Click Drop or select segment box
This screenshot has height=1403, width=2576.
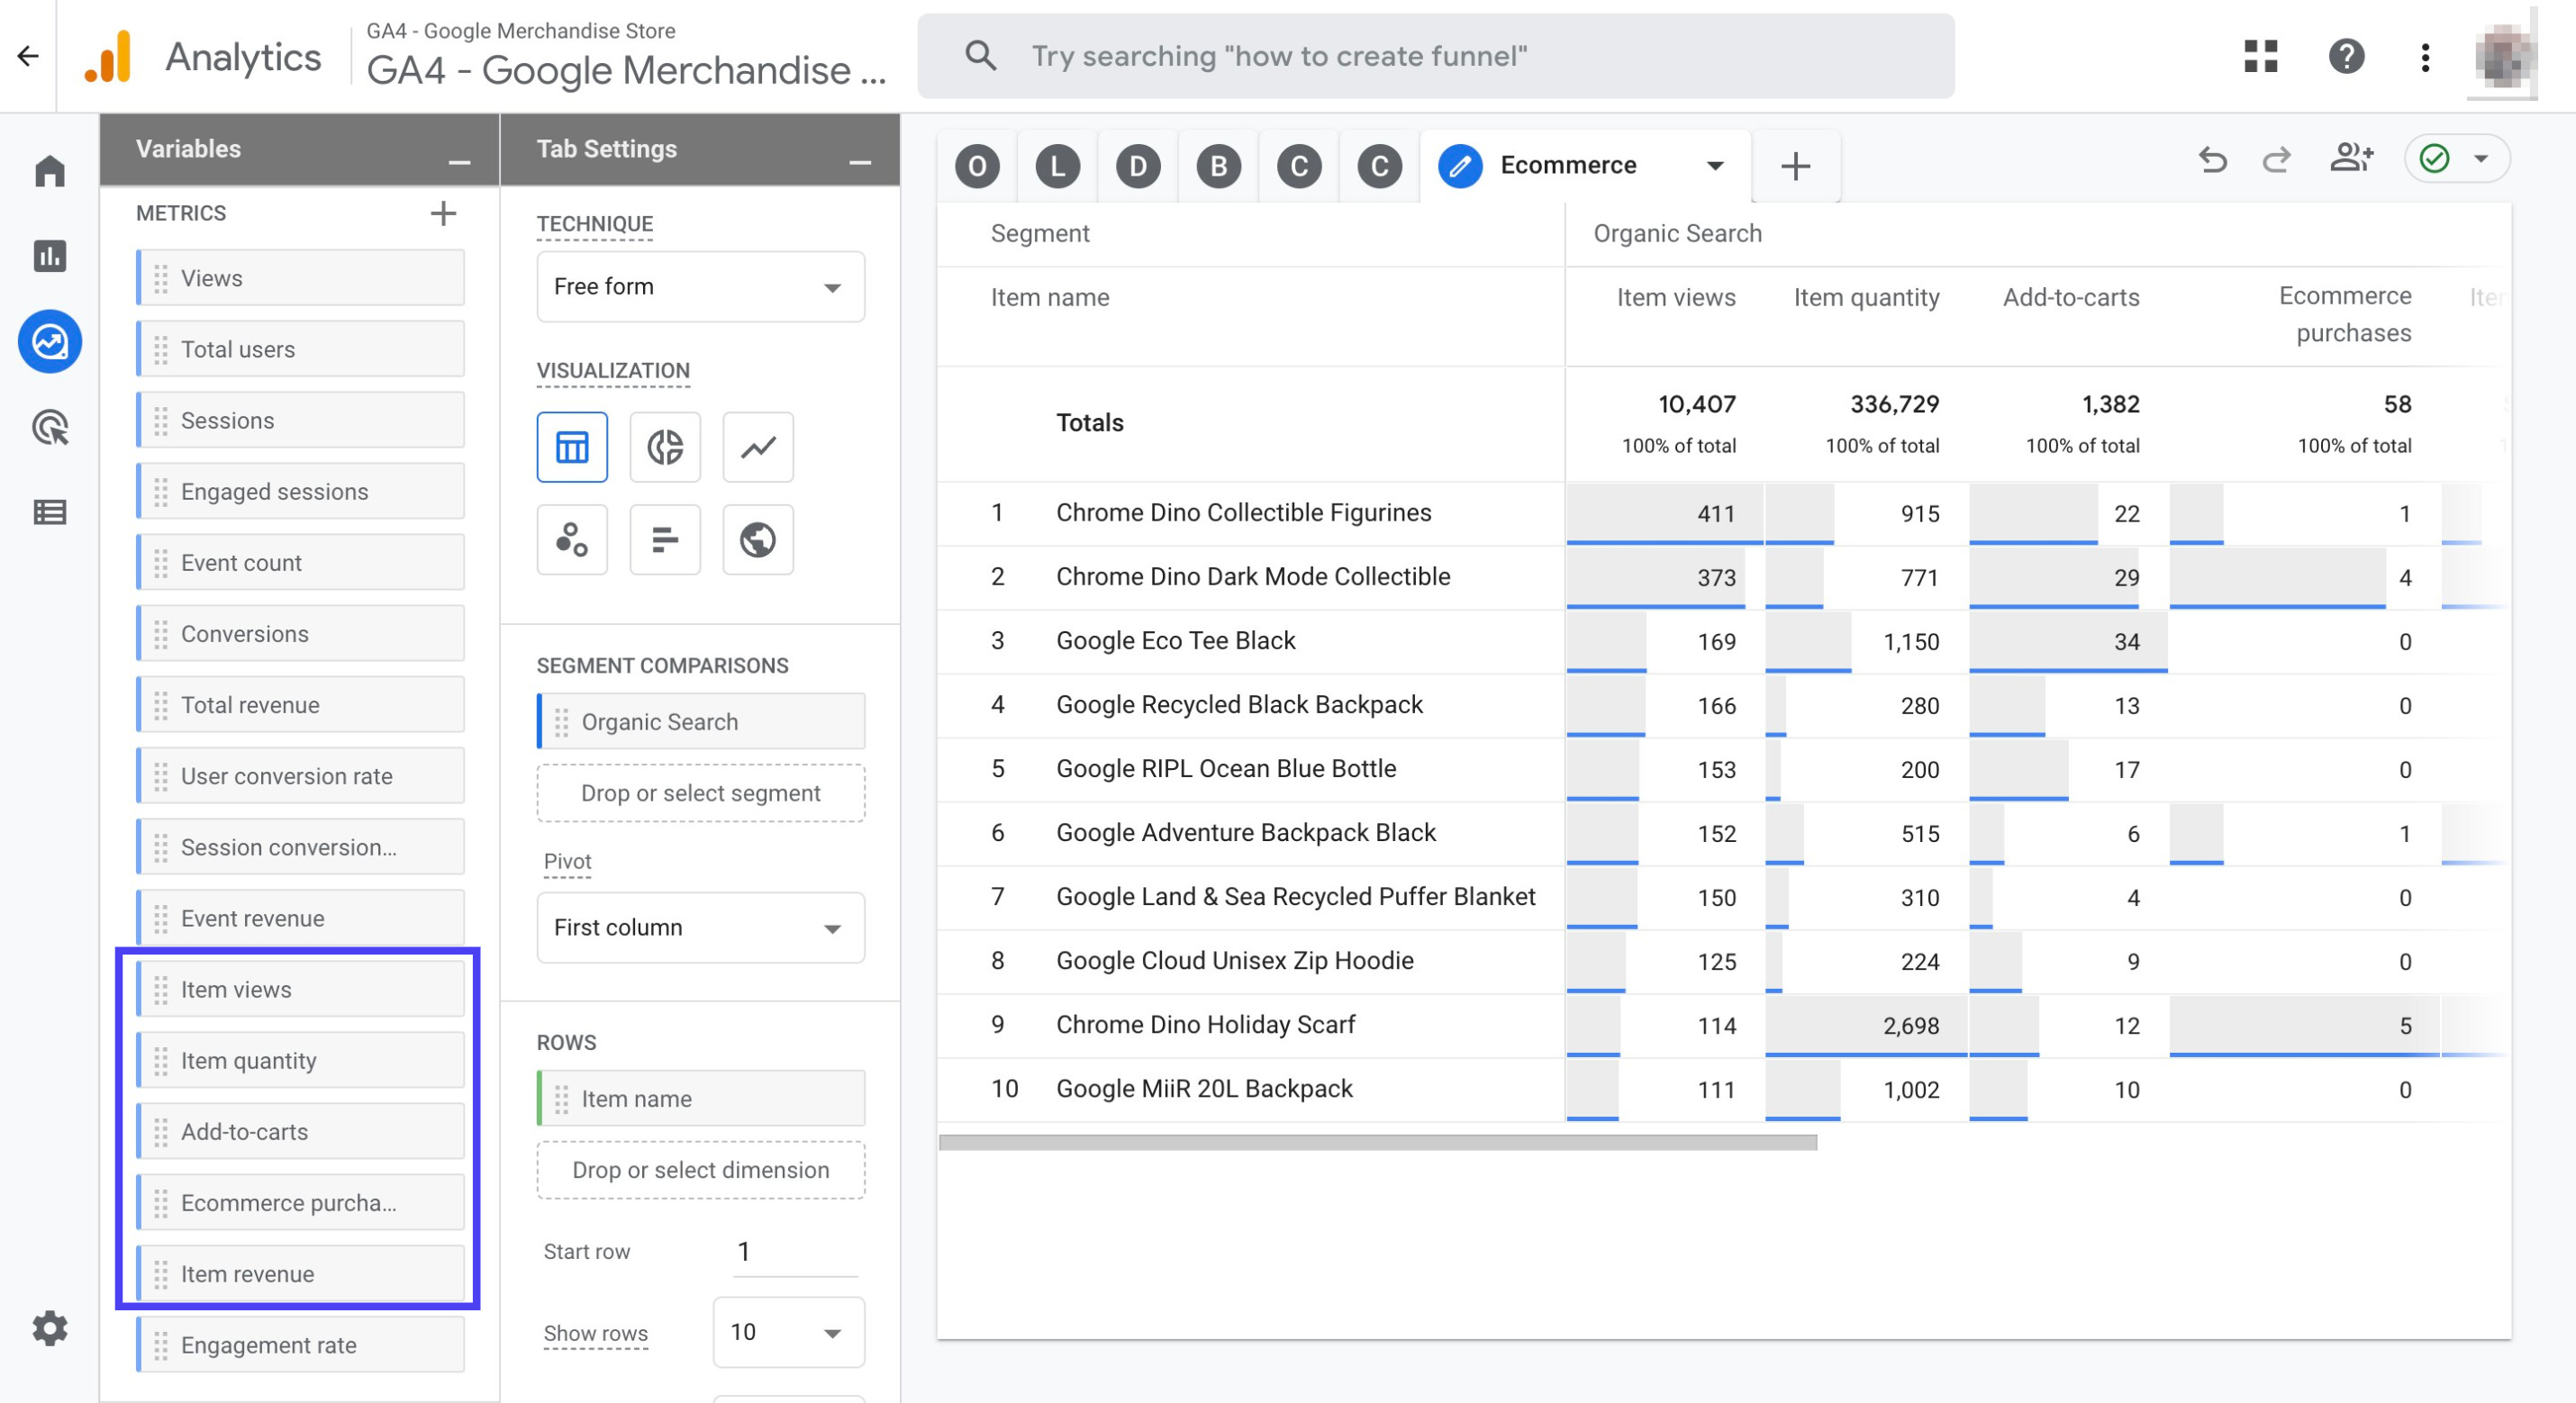(701, 793)
